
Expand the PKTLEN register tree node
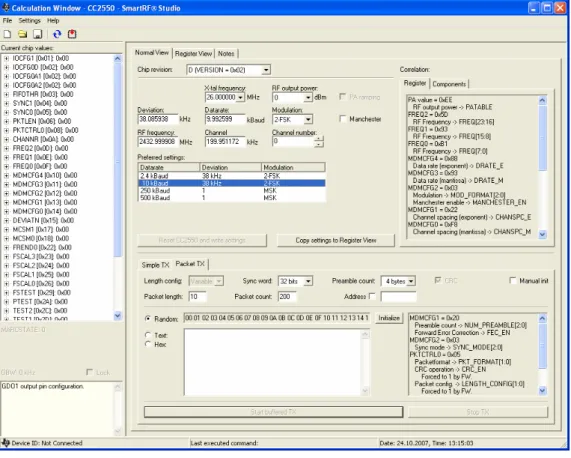tap(6, 121)
